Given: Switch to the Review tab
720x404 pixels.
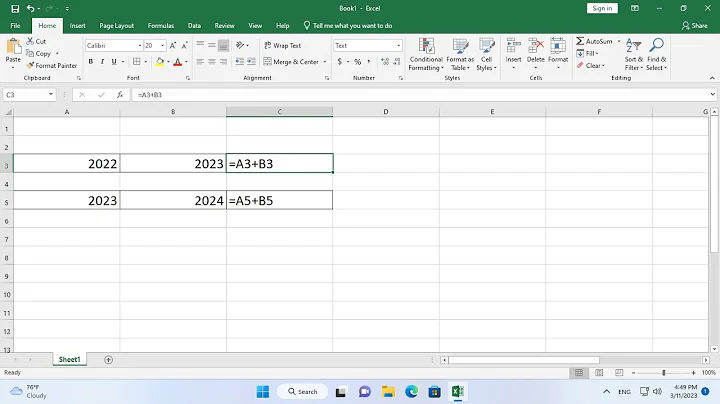Looking at the screenshot, I should tap(224, 26).
